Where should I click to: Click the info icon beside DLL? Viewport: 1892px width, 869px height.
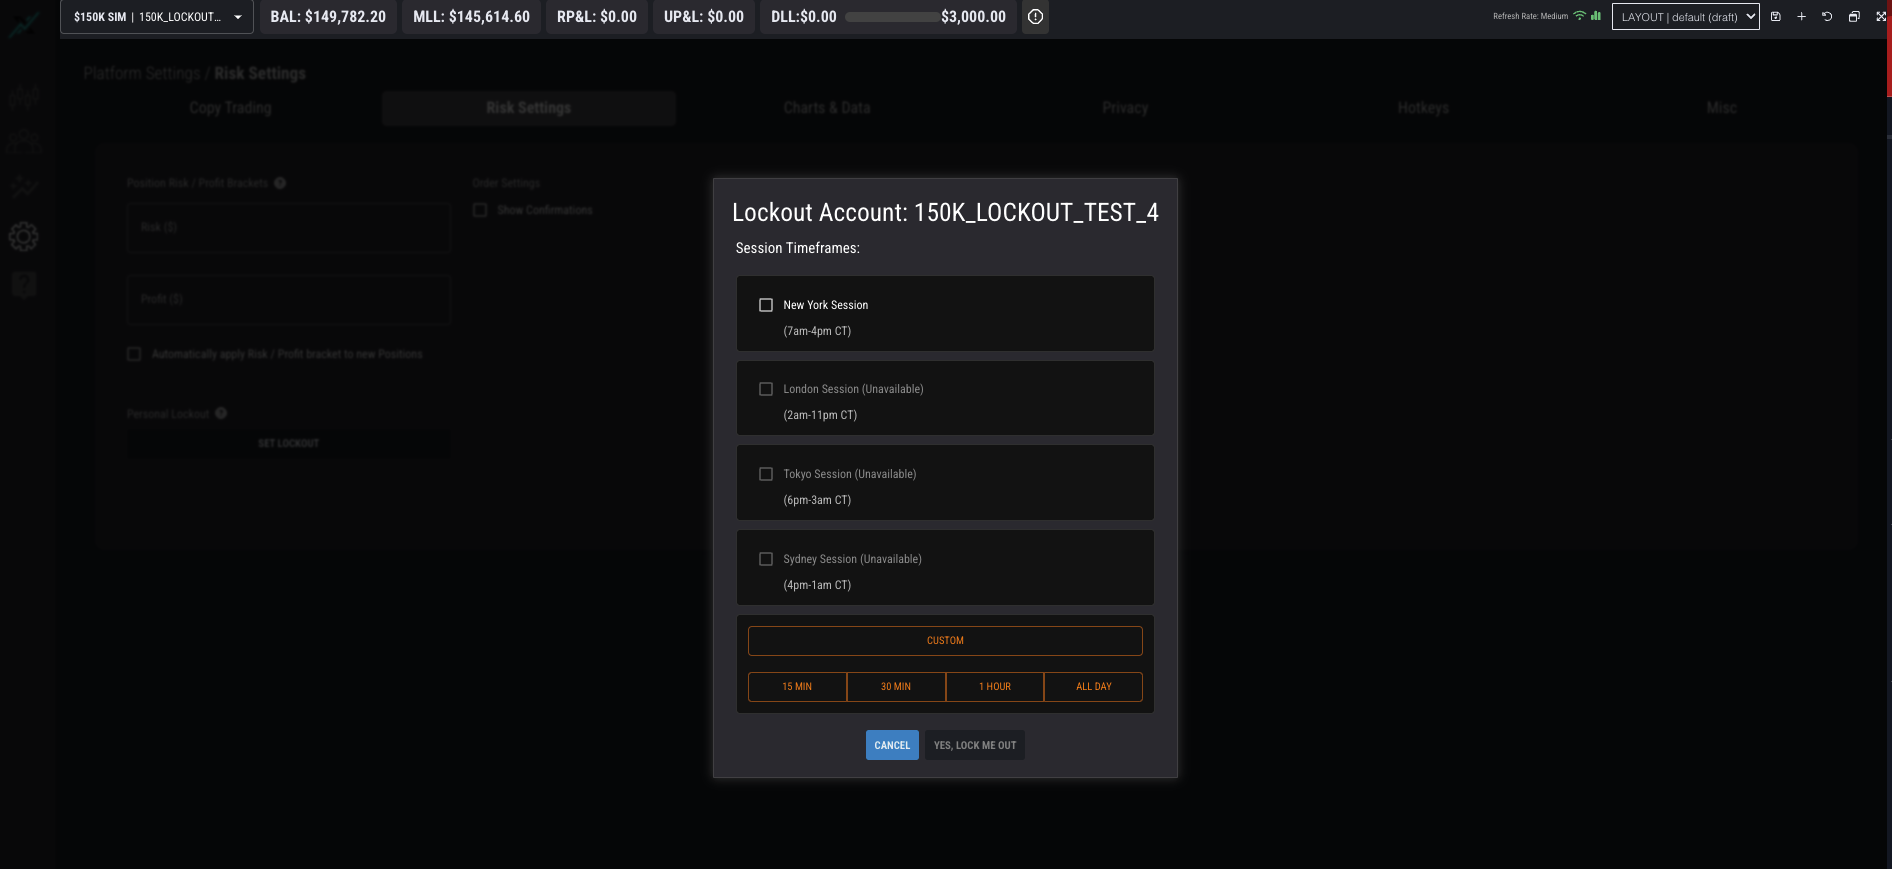tap(1035, 17)
